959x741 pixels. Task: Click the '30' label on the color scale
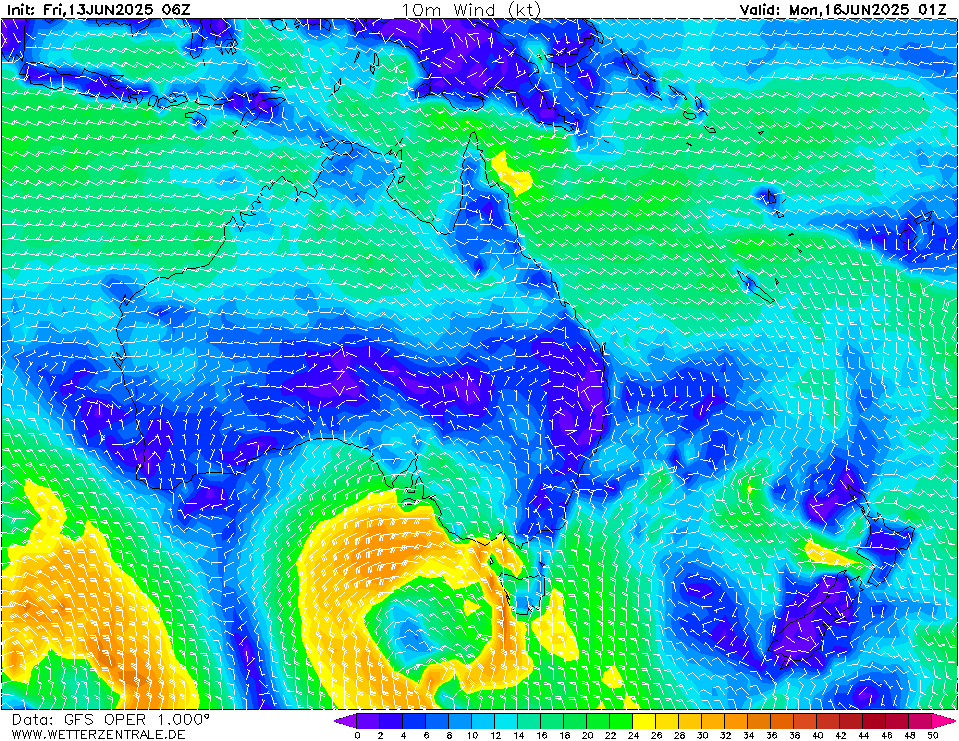point(703,735)
